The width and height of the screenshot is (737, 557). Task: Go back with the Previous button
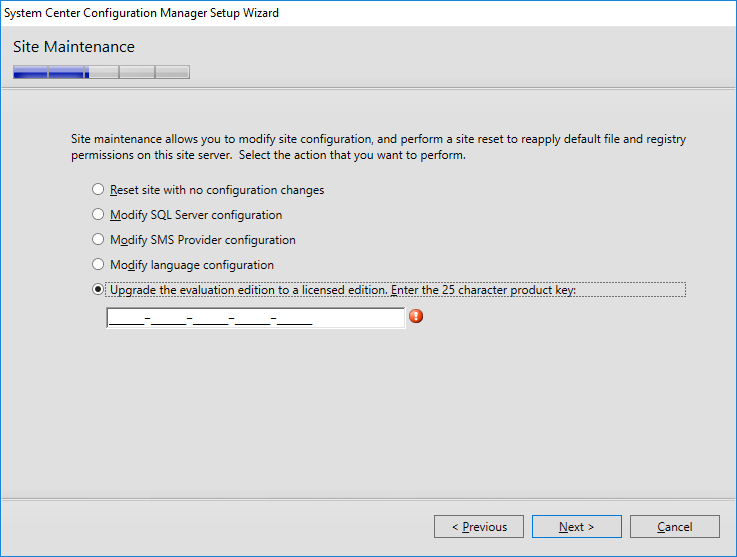click(x=479, y=526)
